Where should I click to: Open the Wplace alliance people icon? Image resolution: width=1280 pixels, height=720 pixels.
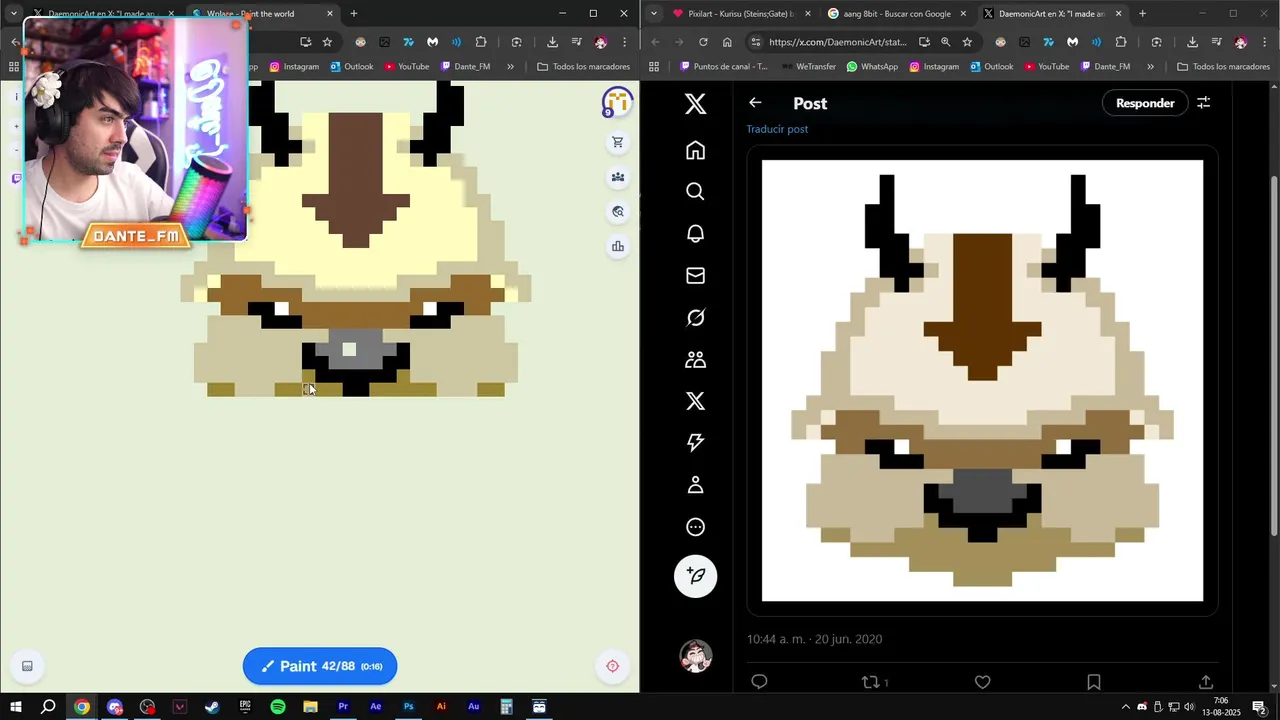pyautogui.click(x=618, y=177)
